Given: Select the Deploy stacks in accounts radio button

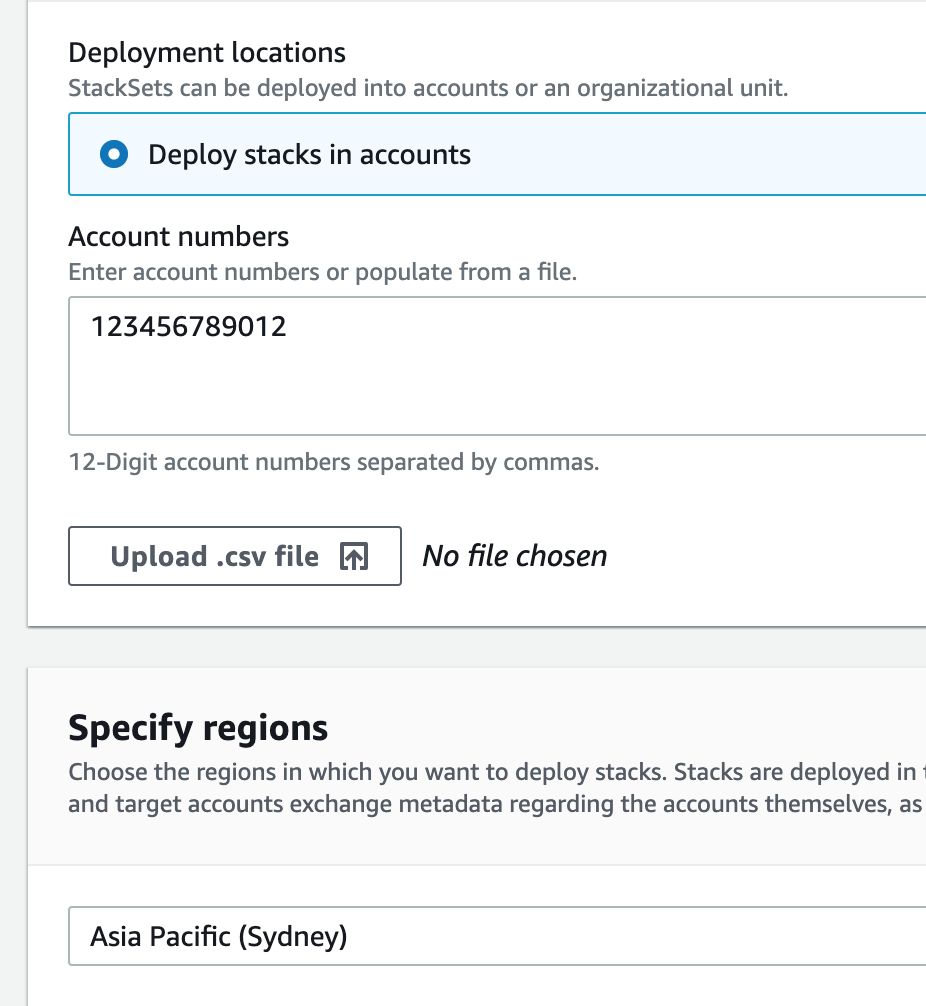Looking at the screenshot, I should click(x=114, y=155).
